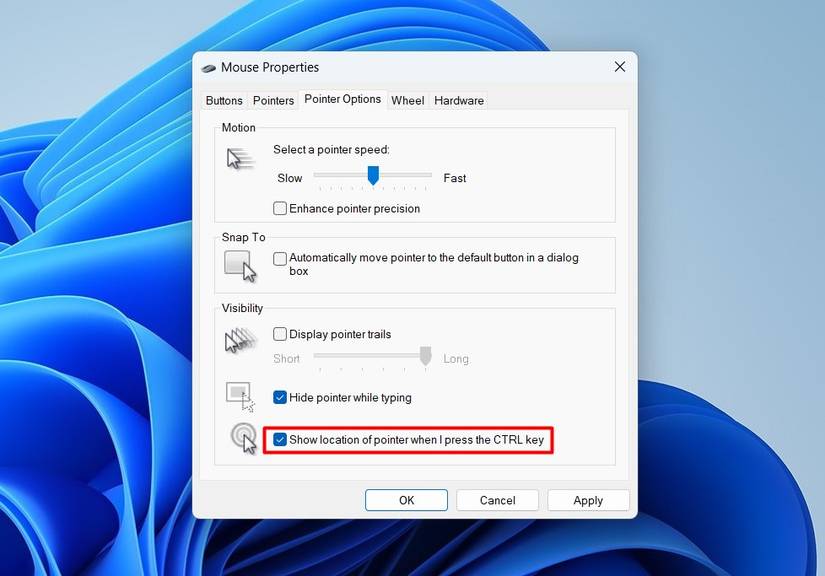Check Automatically move pointer to default button
The image size is (825, 576).
point(280,258)
